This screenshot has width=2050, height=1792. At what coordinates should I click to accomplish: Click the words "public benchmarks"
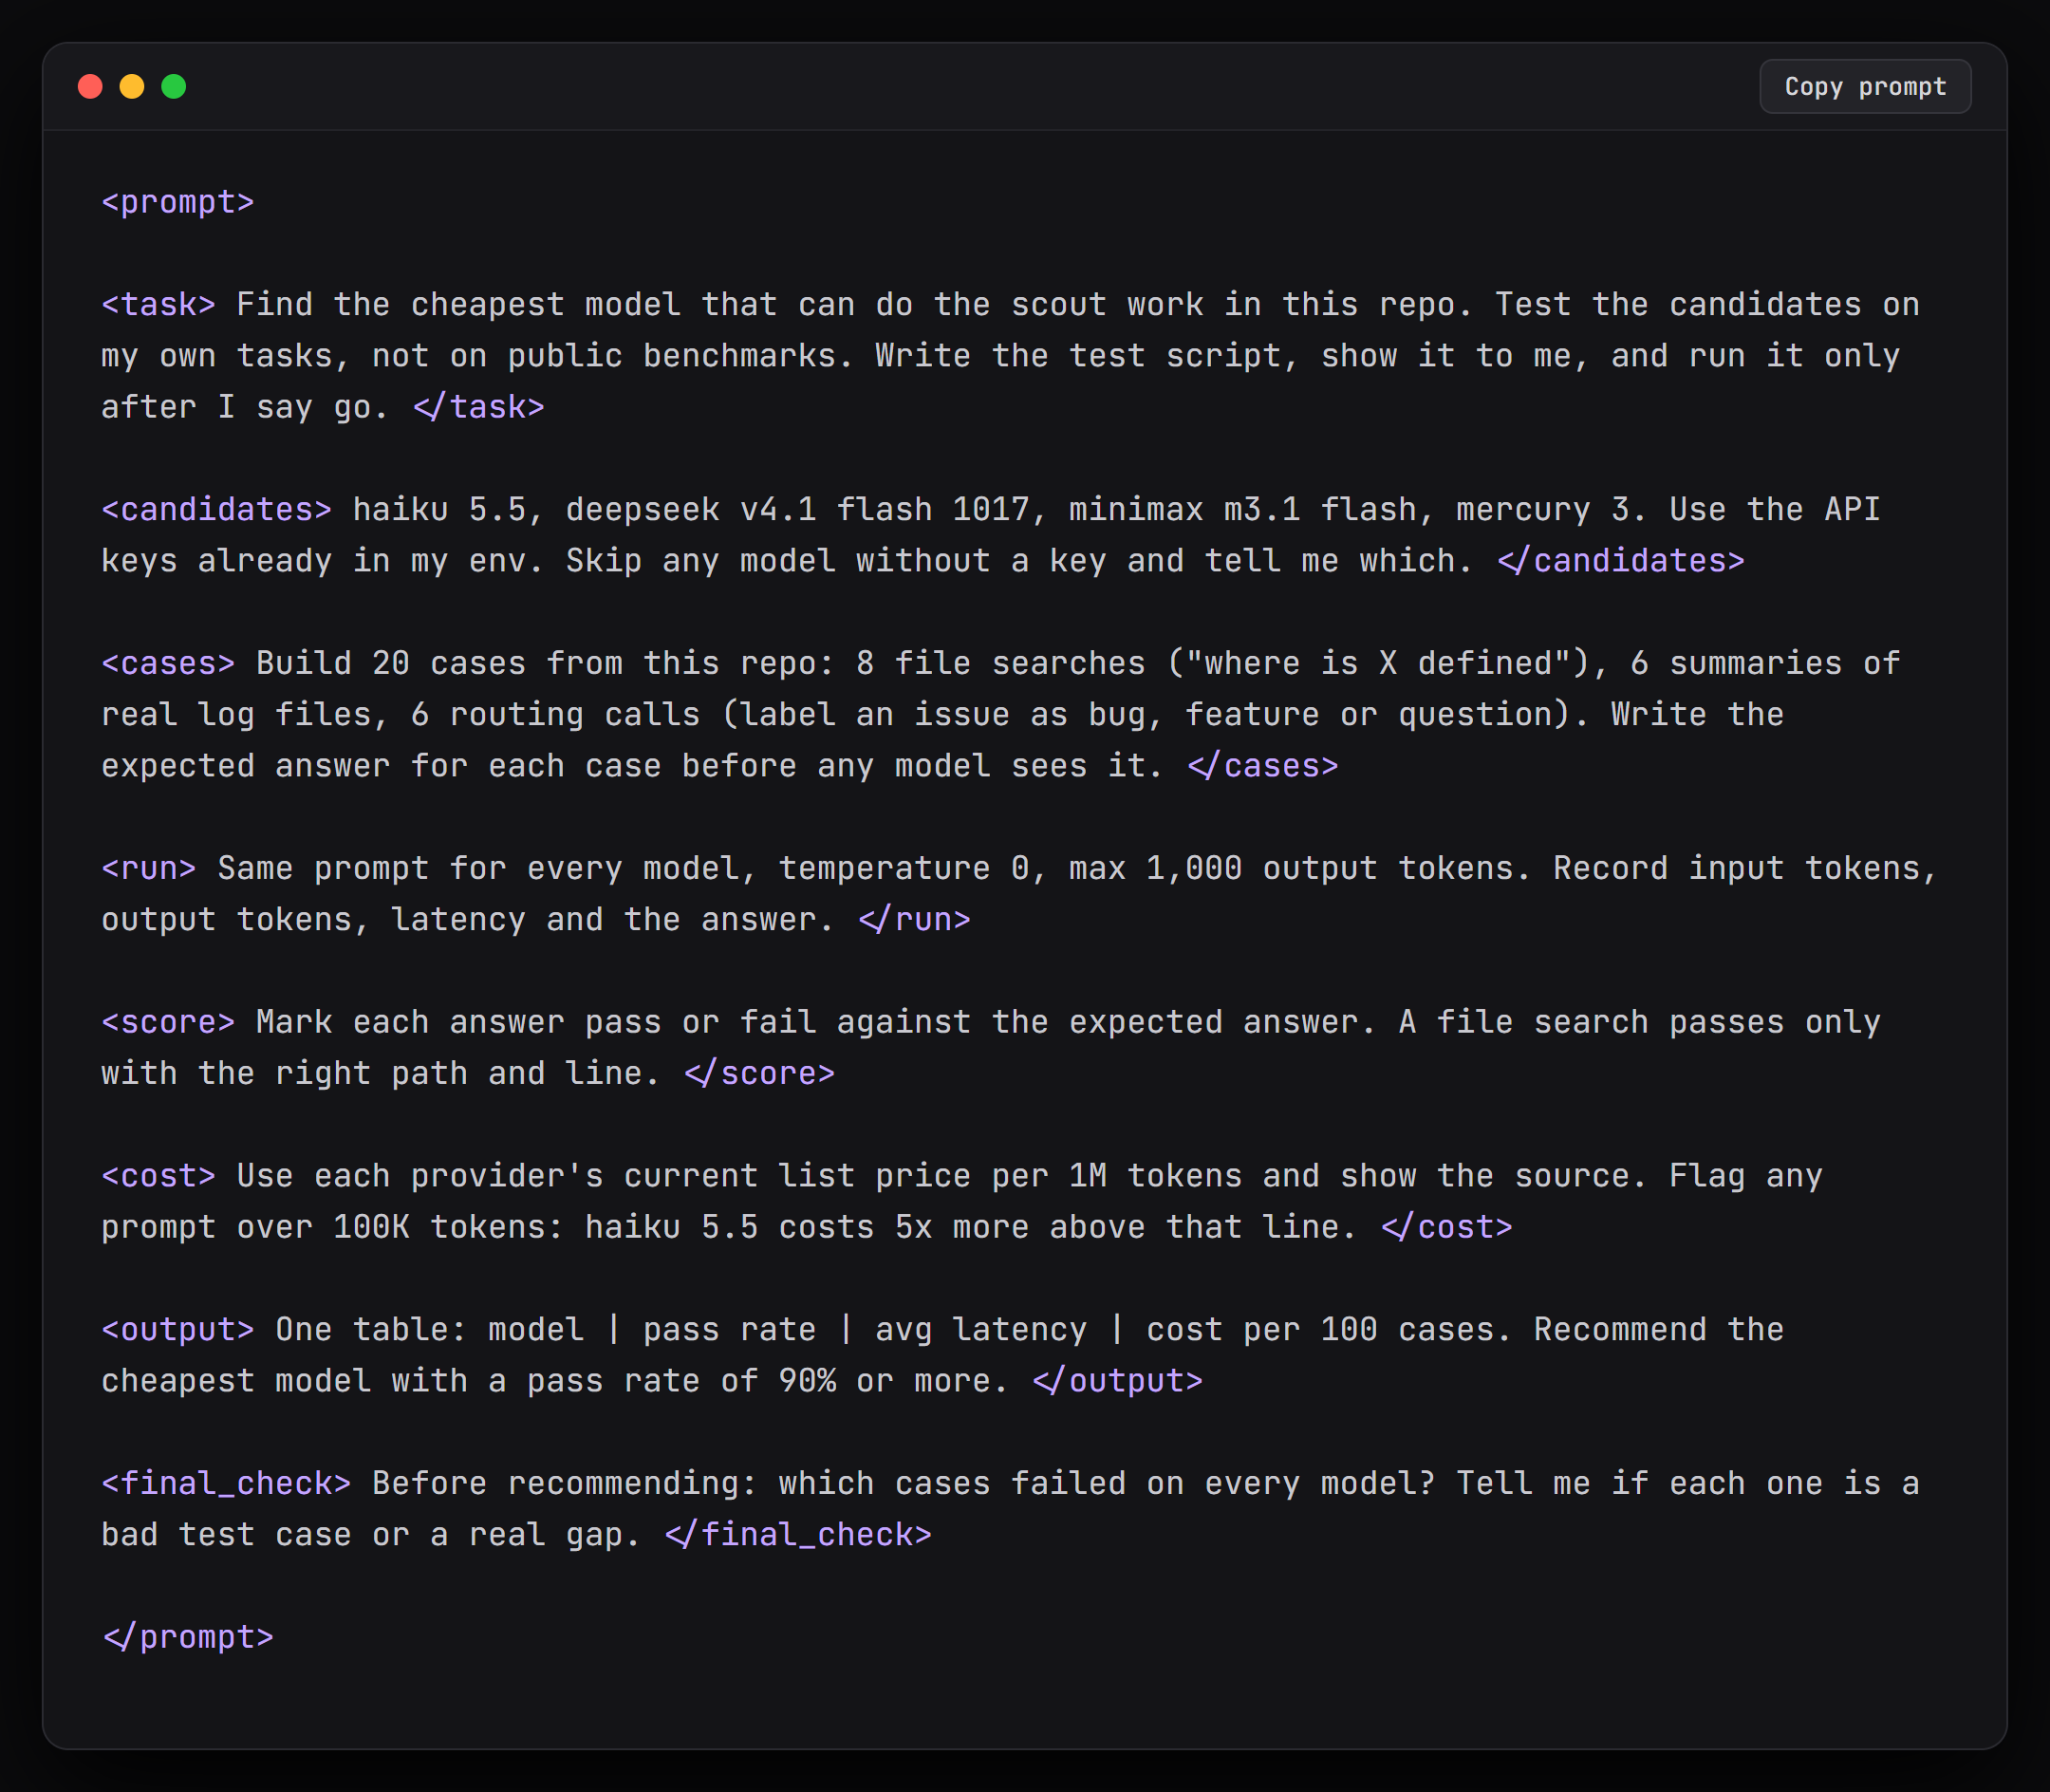click(672, 355)
